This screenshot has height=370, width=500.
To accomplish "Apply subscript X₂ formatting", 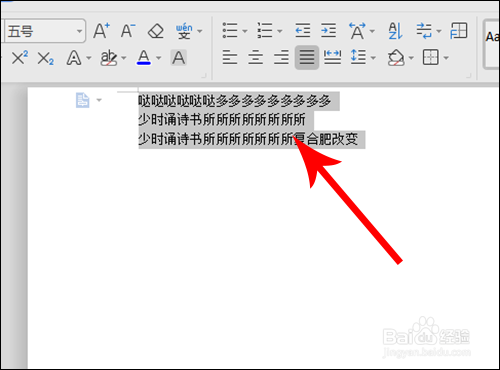I will [x=45, y=58].
